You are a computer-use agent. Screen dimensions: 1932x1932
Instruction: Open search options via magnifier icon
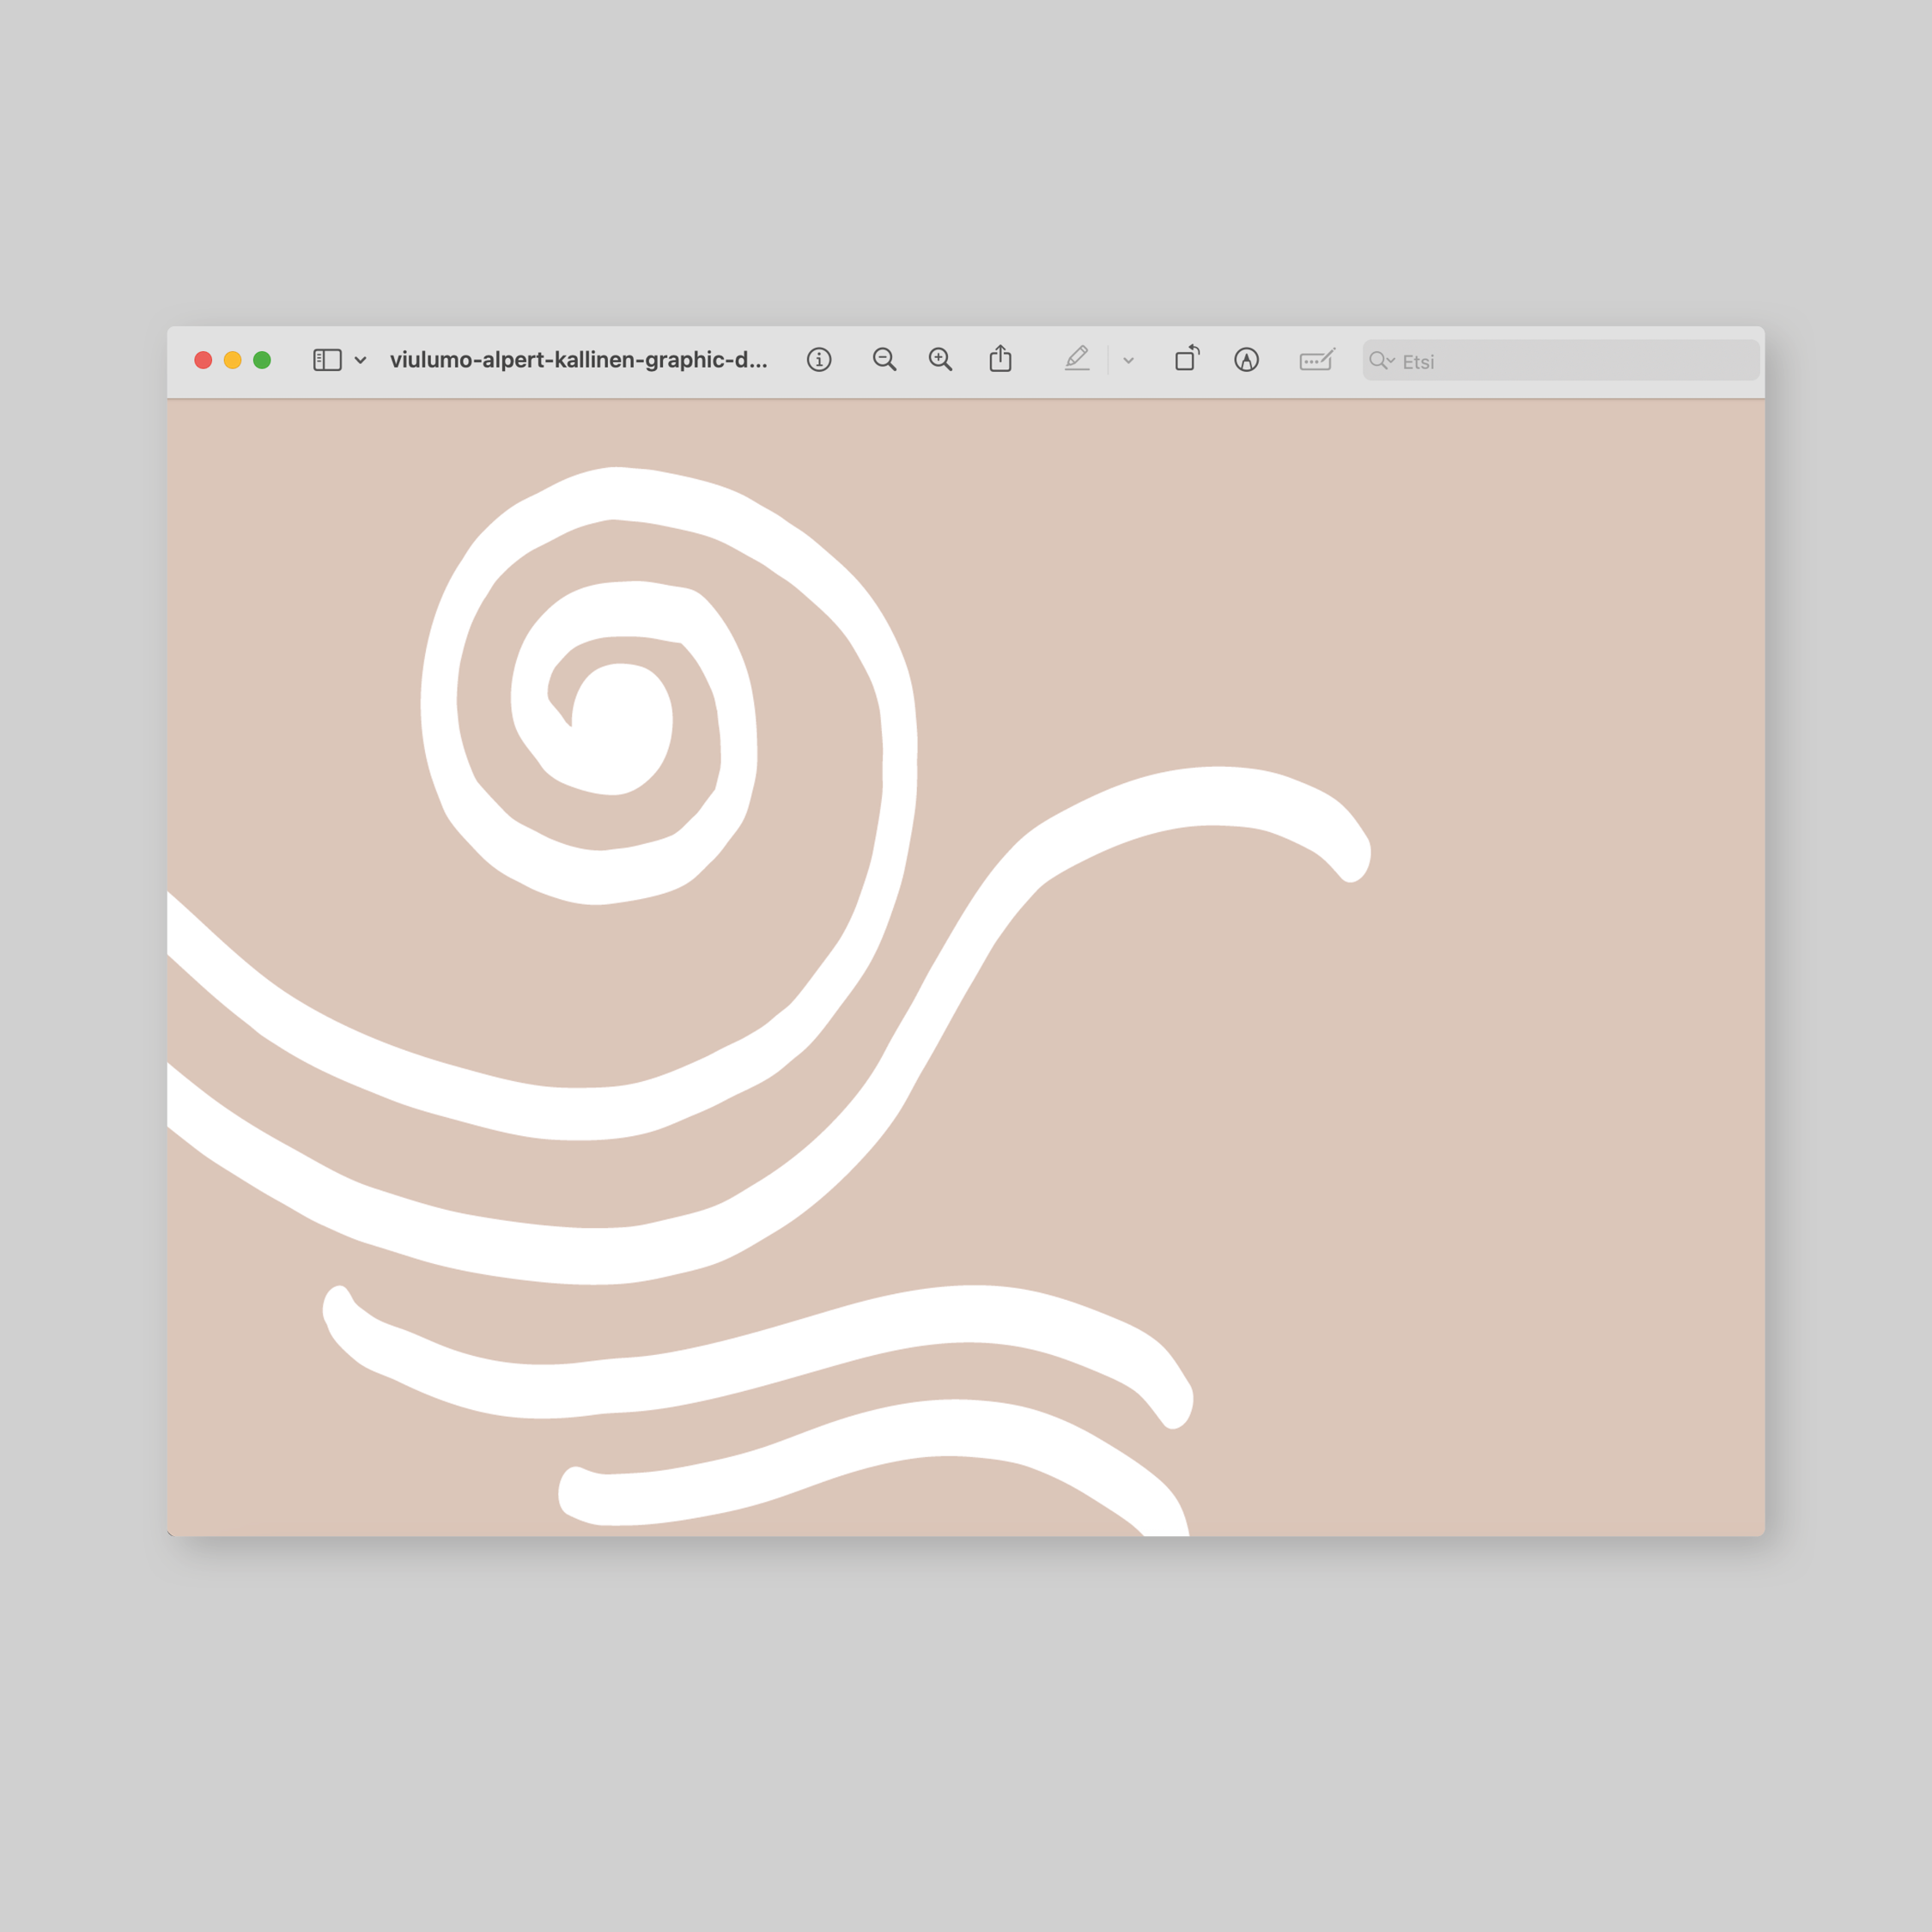coord(1381,361)
